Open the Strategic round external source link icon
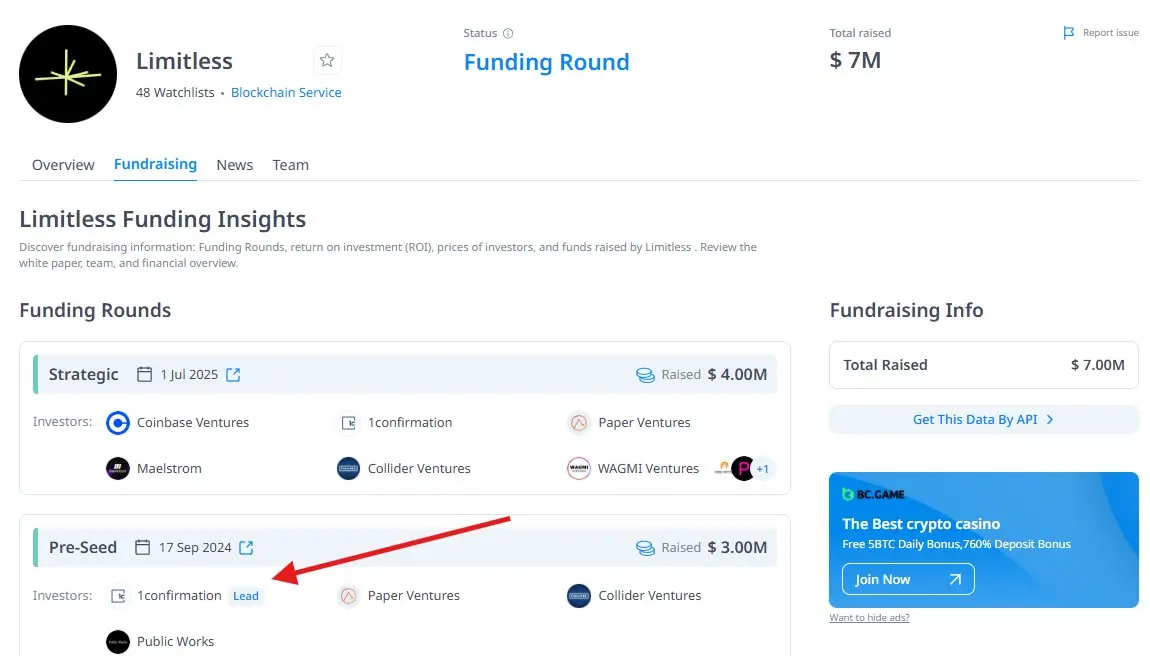 coord(233,375)
